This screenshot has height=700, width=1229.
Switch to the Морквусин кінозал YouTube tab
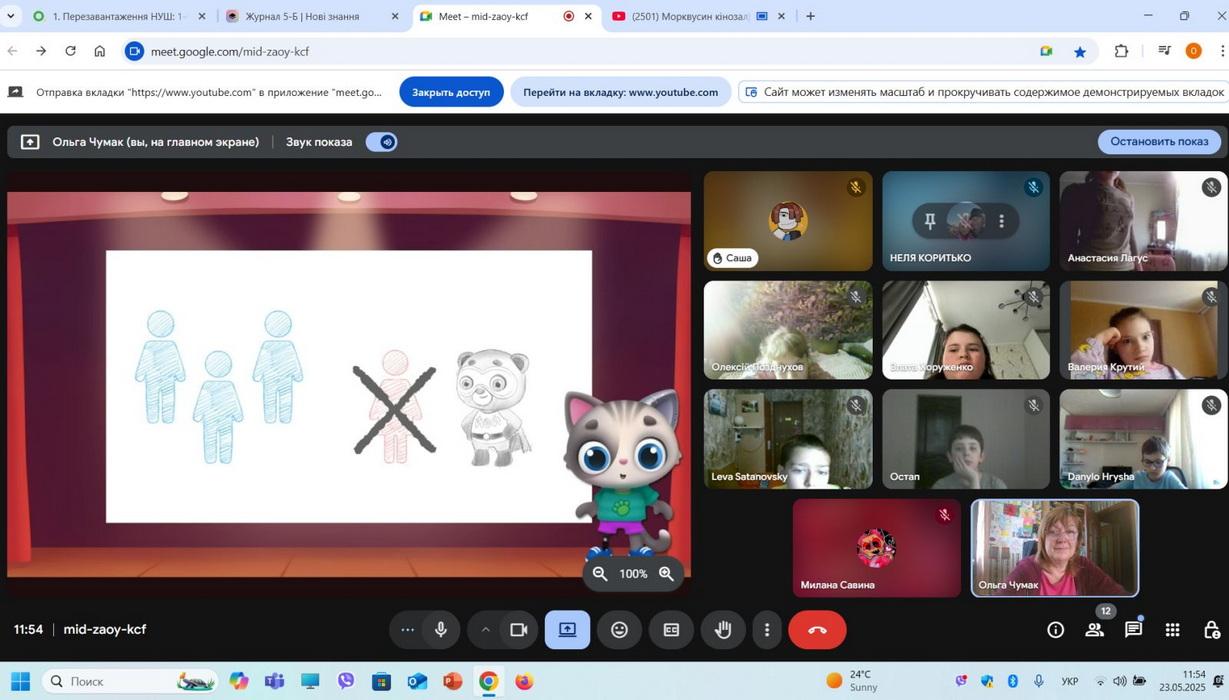click(699, 16)
